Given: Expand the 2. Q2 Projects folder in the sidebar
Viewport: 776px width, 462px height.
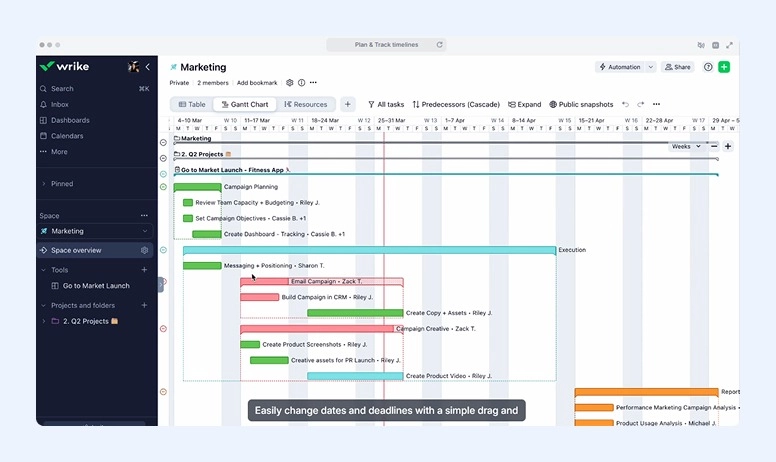Looking at the screenshot, I should pyautogui.click(x=44, y=322).
